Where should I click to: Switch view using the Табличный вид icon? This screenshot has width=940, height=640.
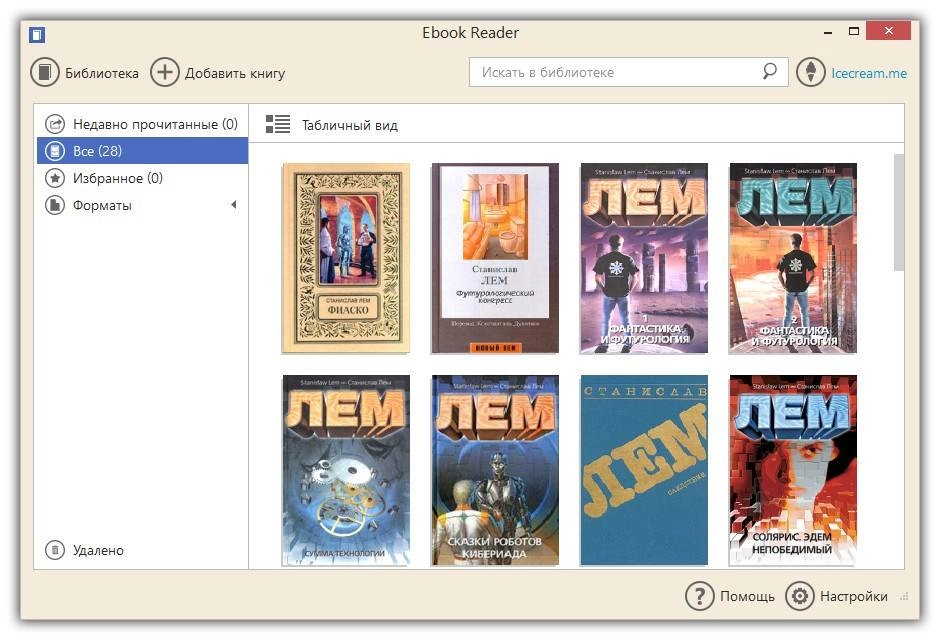click(278, 124)
